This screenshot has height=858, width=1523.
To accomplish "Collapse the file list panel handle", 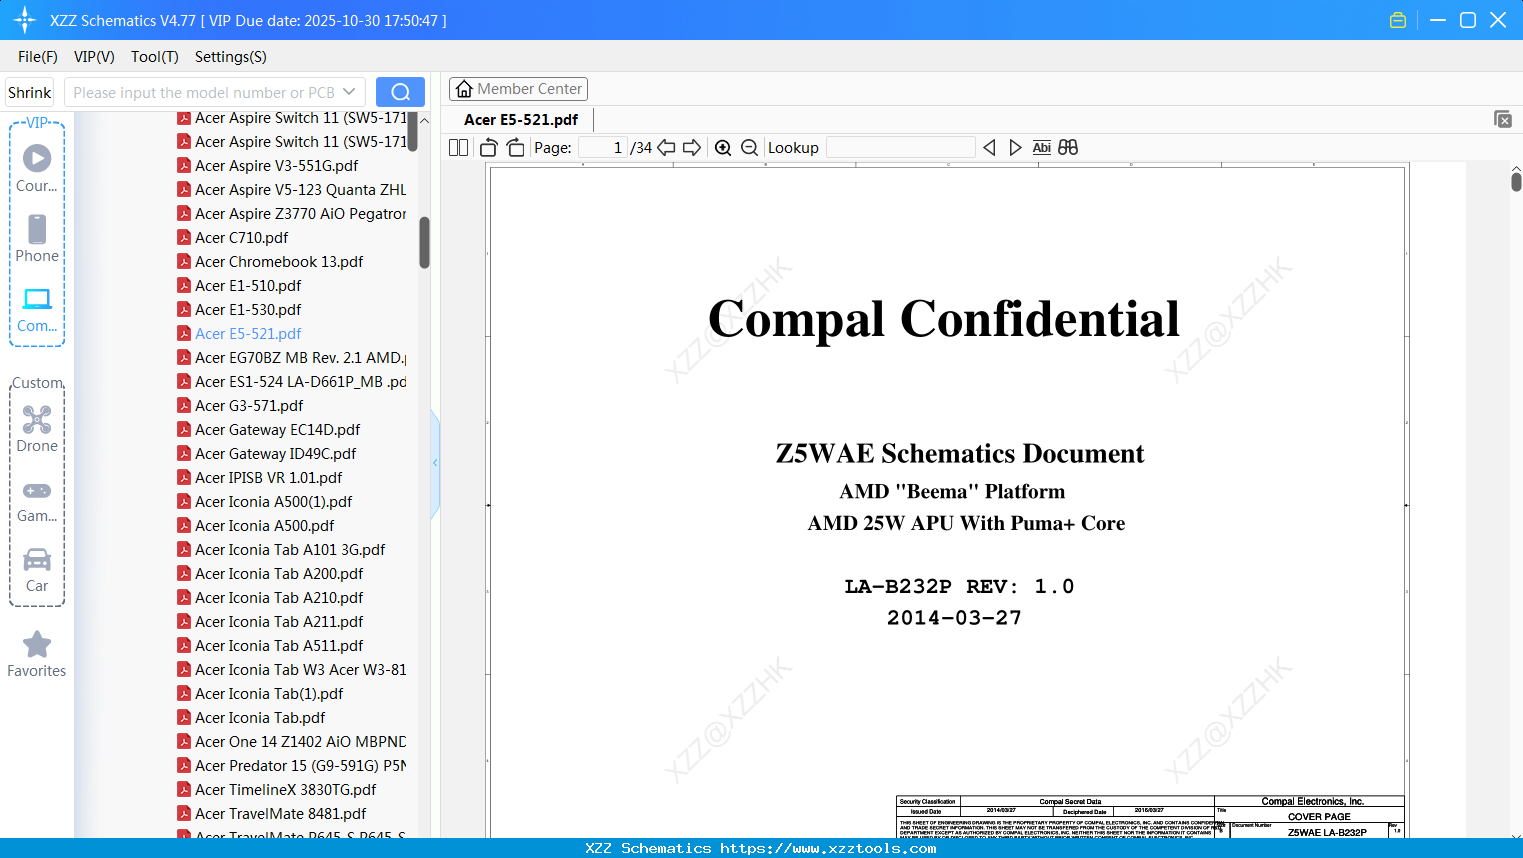I will point(435,463).
